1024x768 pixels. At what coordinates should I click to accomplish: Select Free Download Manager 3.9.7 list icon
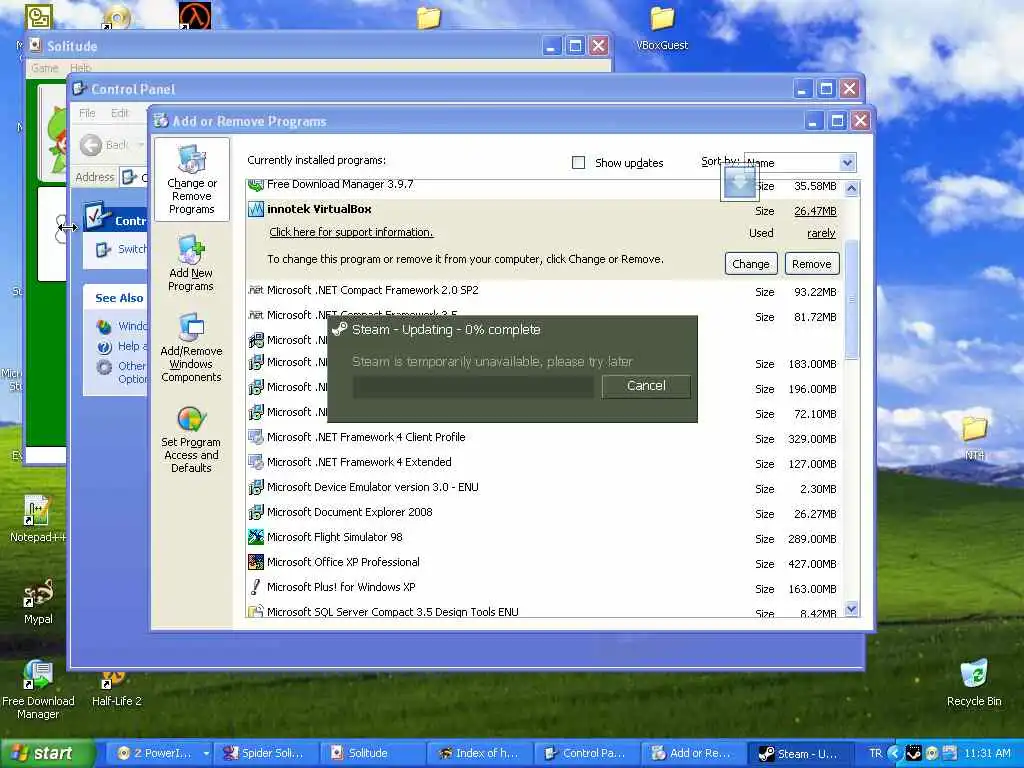256,185
